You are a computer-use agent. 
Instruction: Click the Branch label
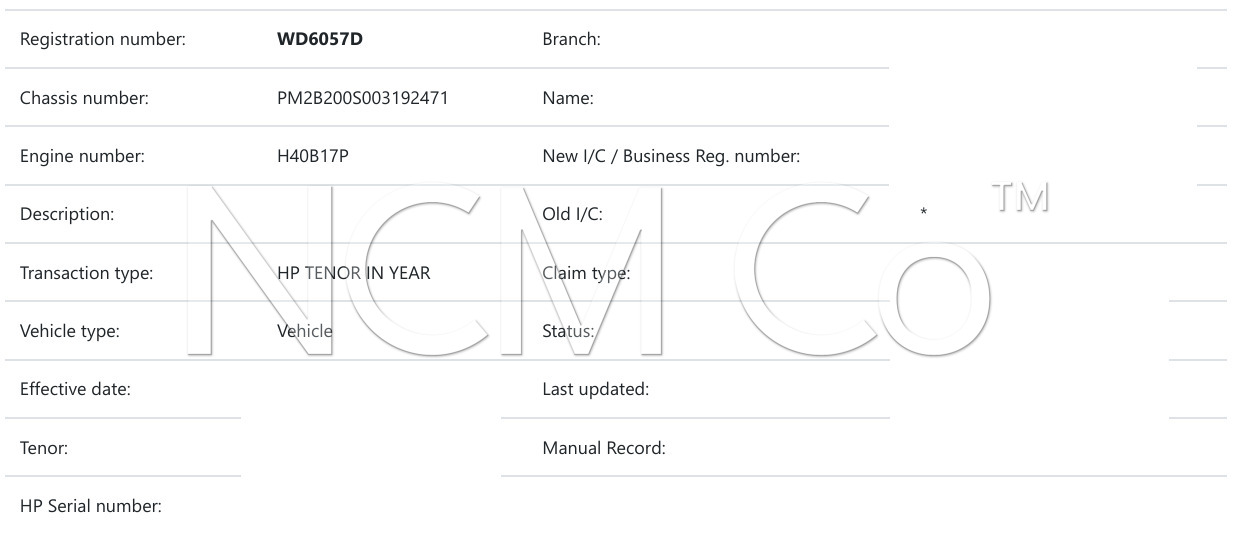tap(571, 40)
